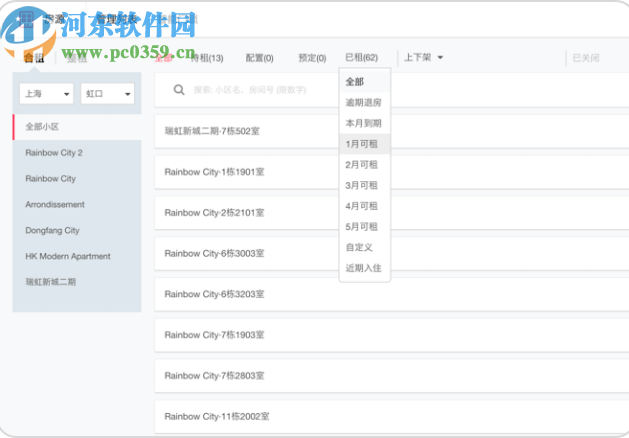
Task: Open Rainbow City-6栋3003室 listing
Action: click(x=392, y=253)
